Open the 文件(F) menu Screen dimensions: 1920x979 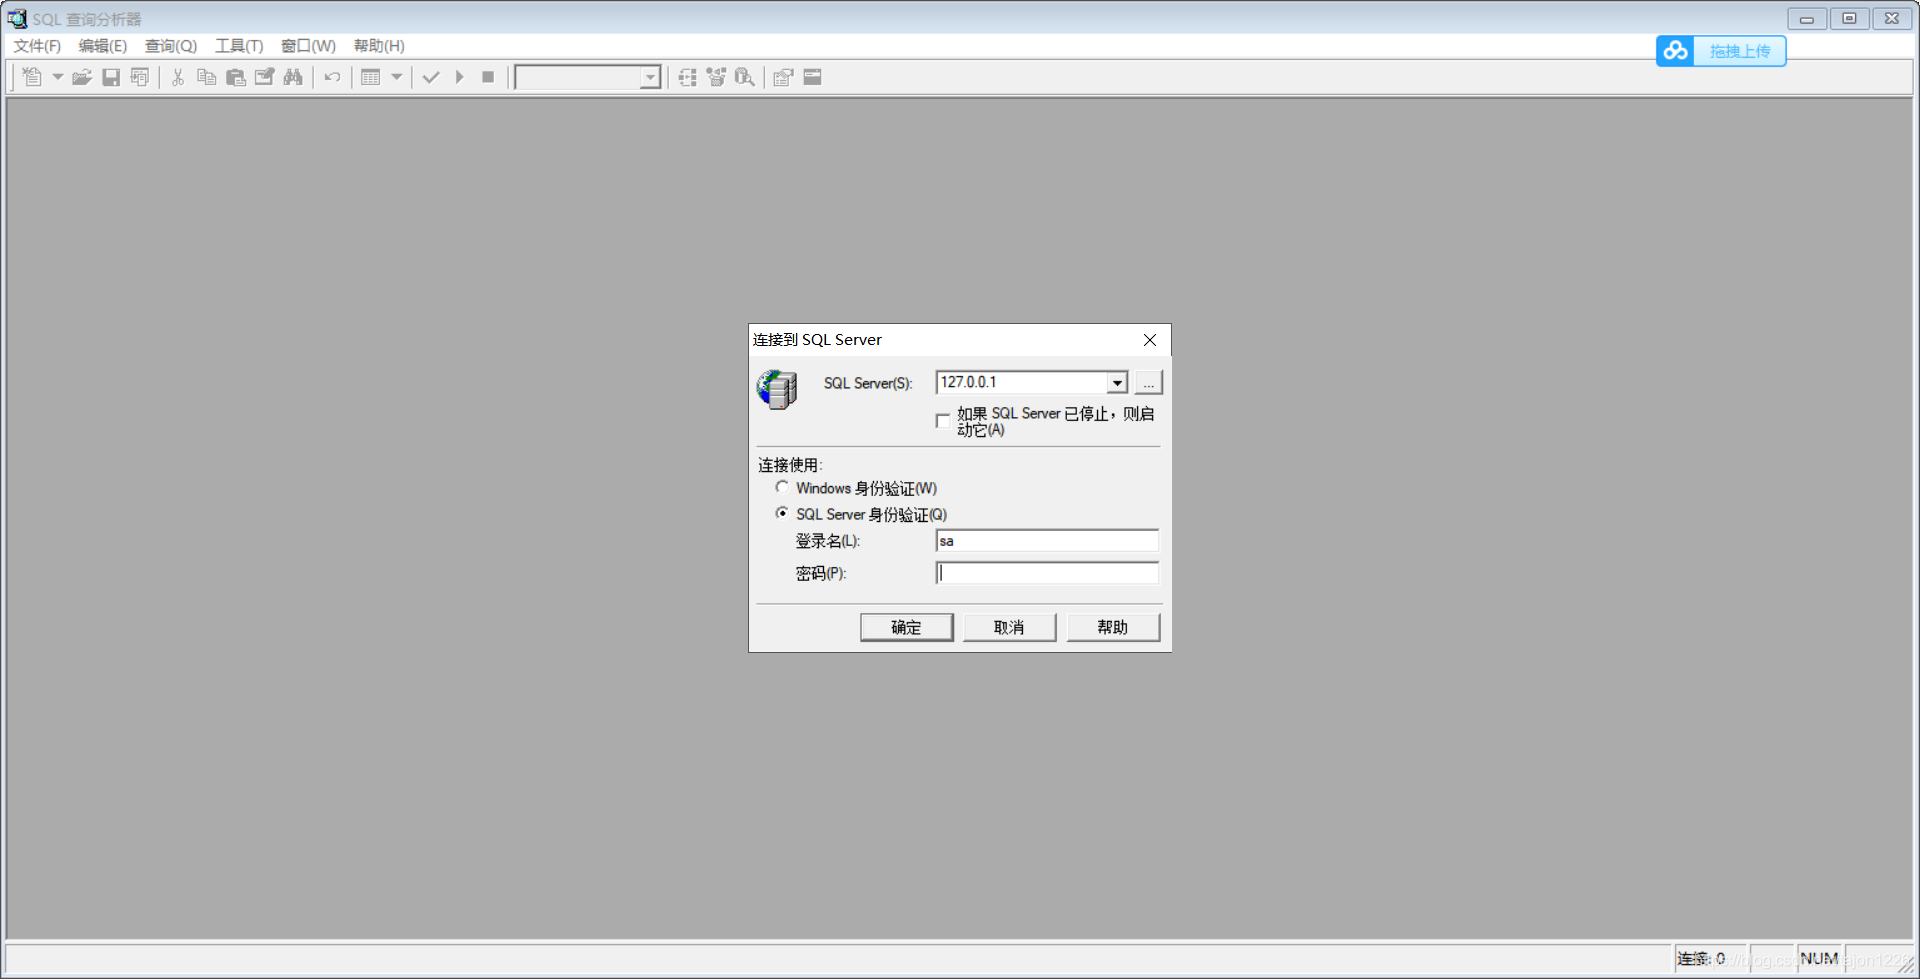pos(37,46)
